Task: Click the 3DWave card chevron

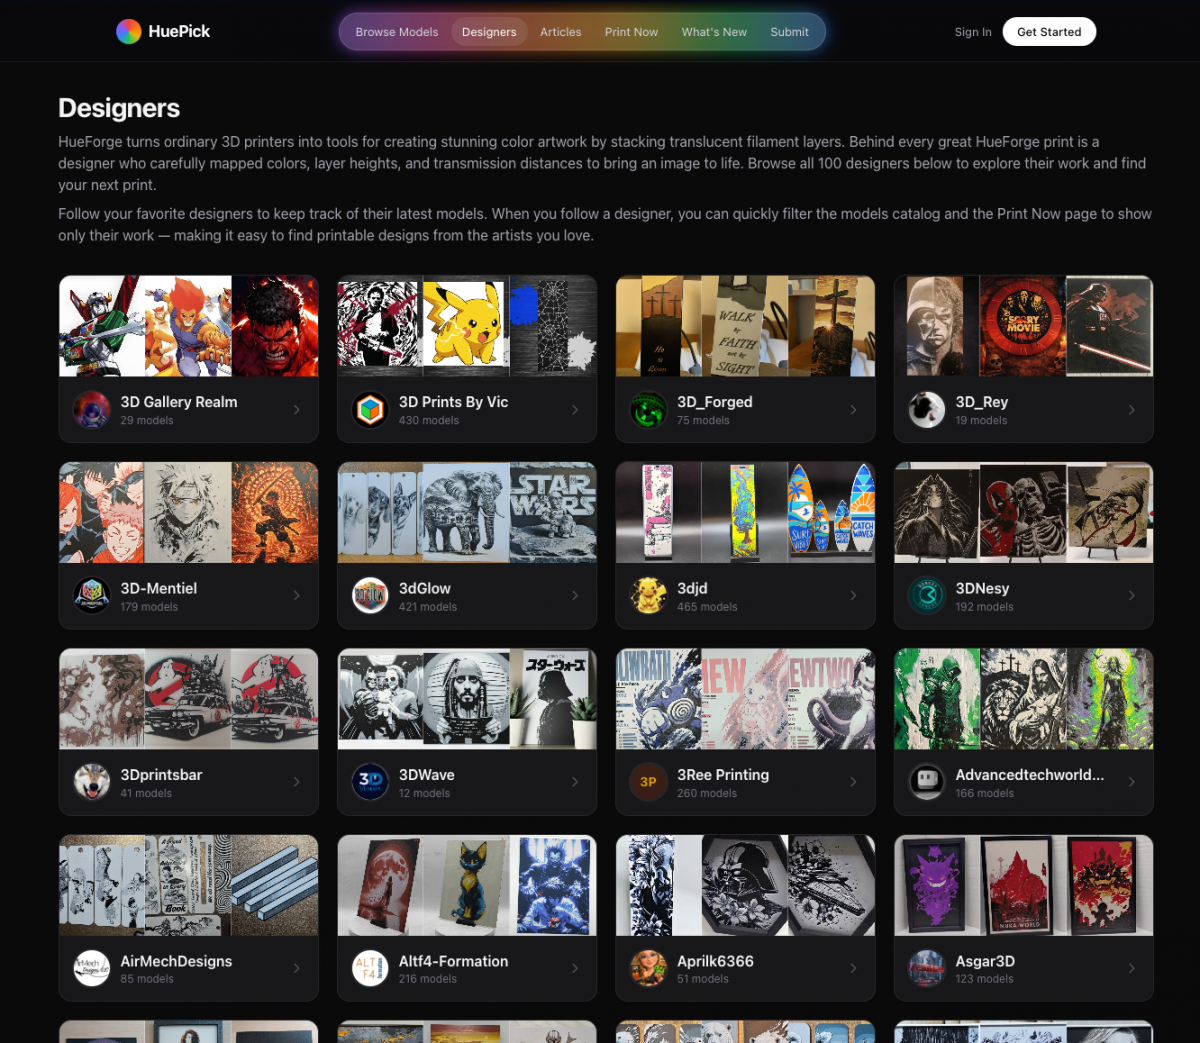Action: 575,782
